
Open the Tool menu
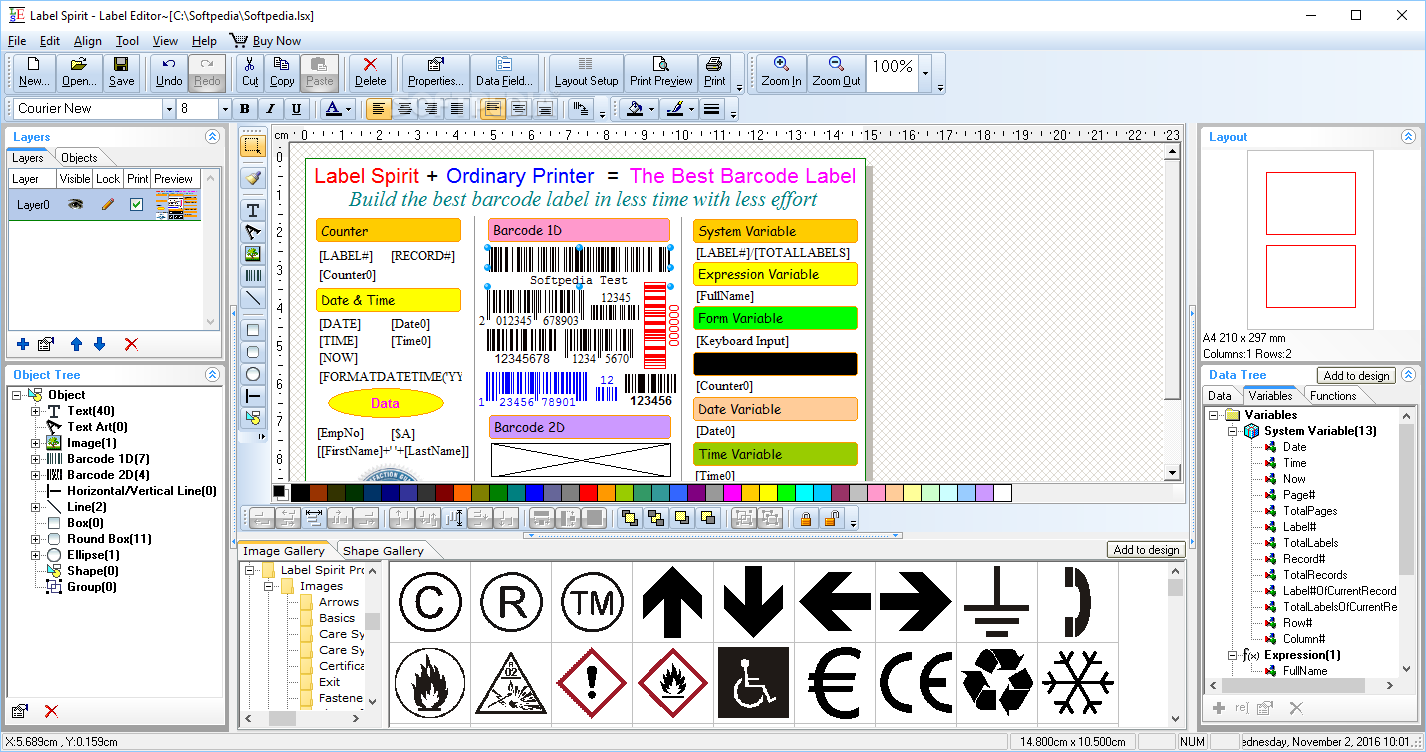pyautogui.click(x=127, y=41)
